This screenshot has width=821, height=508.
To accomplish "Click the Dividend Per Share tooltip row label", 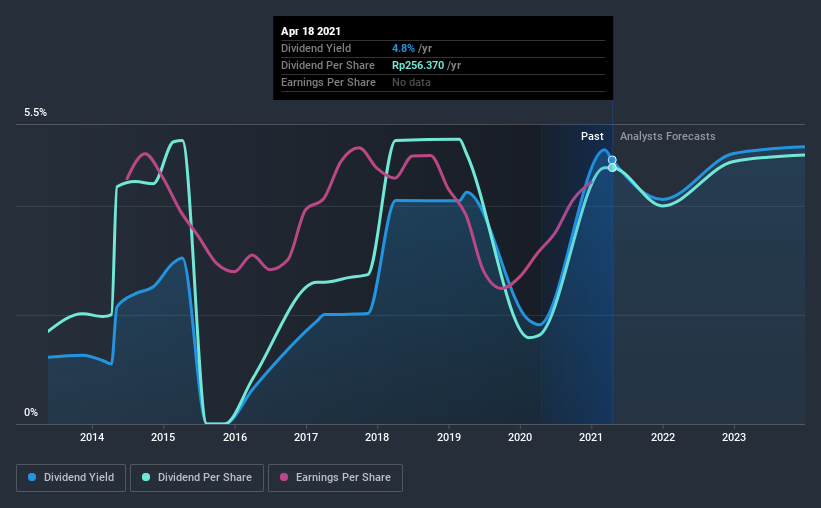I will tap(328, 65).
